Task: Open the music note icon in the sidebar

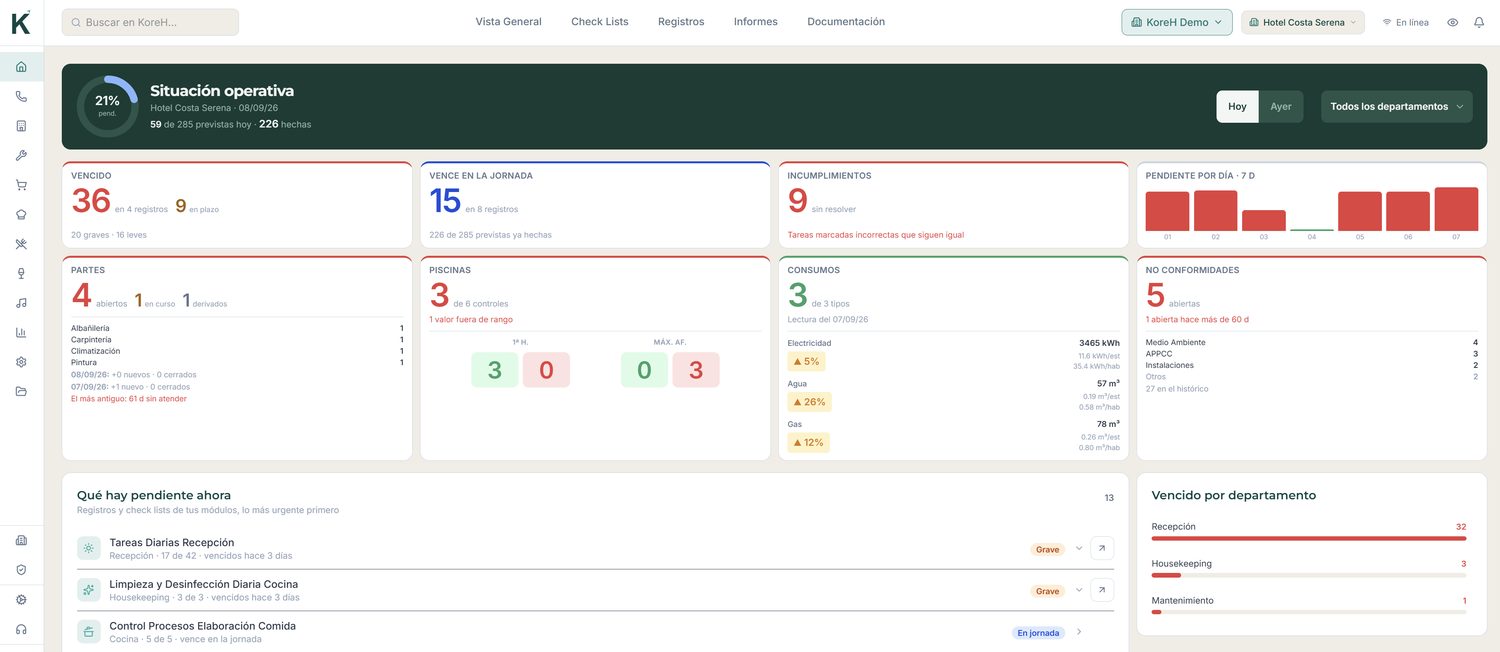Action: click(21, 303)
